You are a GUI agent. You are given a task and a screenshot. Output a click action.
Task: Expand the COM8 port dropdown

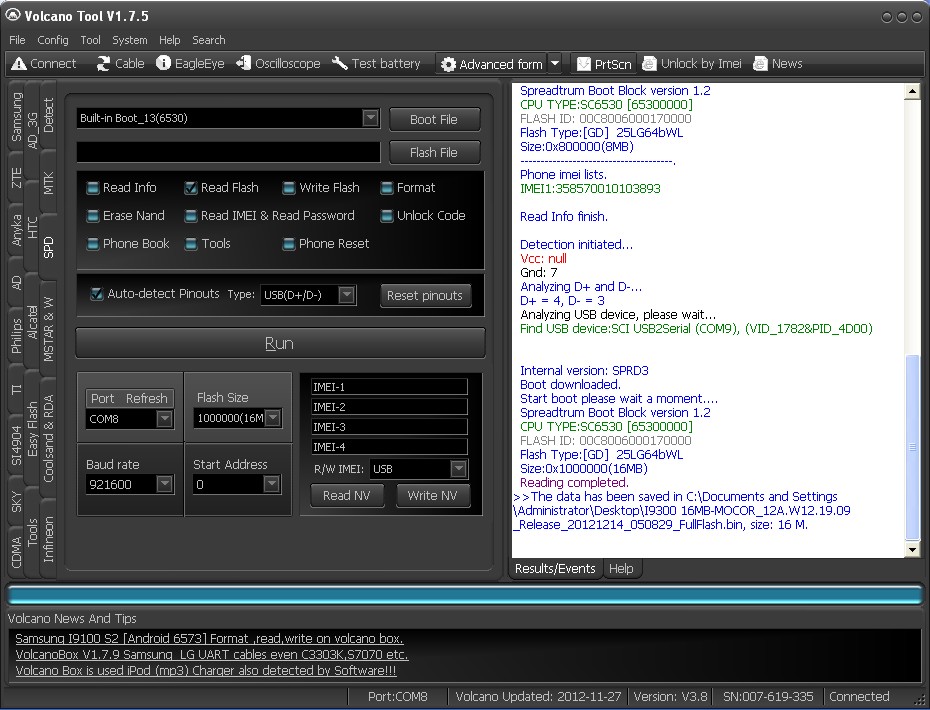(164, 419)
